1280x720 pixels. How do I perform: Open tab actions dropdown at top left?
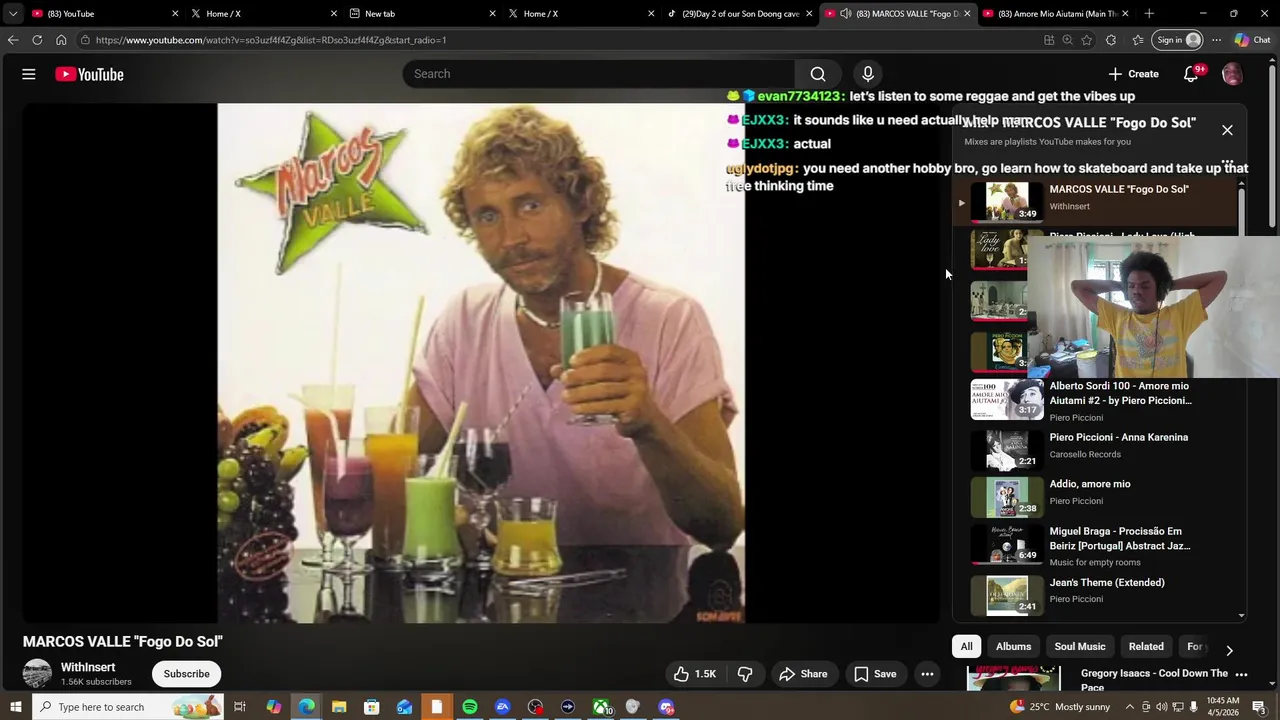pyautogui.click(x=12, y=14)
